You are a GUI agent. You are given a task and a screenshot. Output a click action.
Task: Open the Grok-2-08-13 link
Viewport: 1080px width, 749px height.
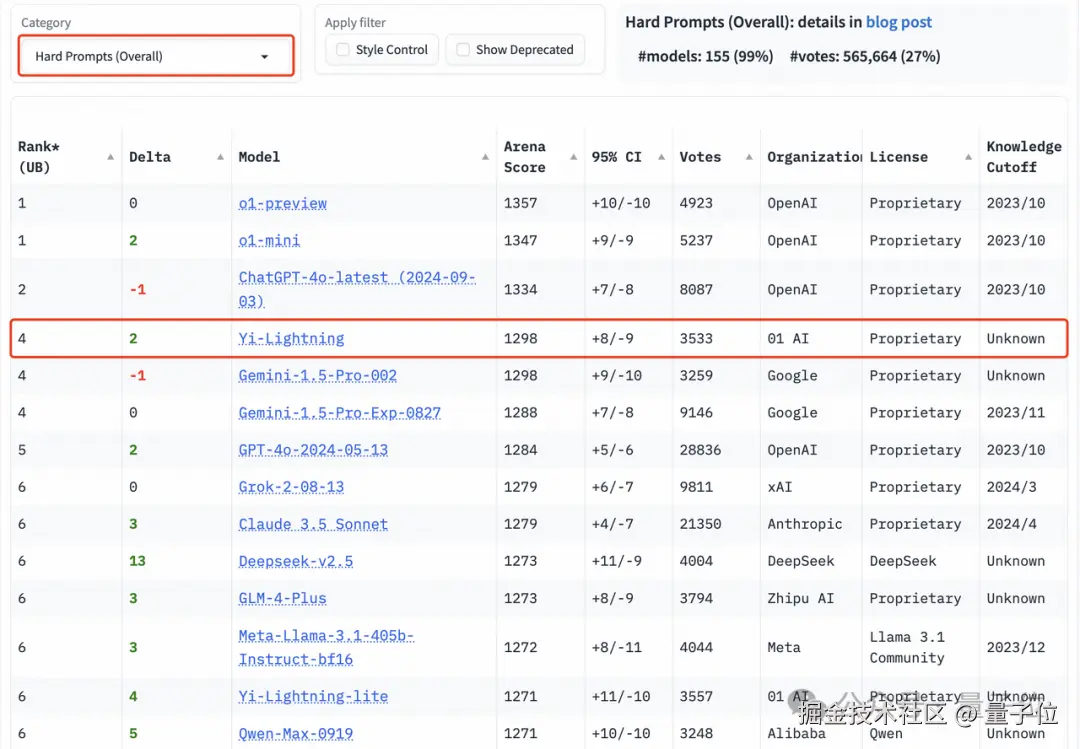tap(291, 487)
